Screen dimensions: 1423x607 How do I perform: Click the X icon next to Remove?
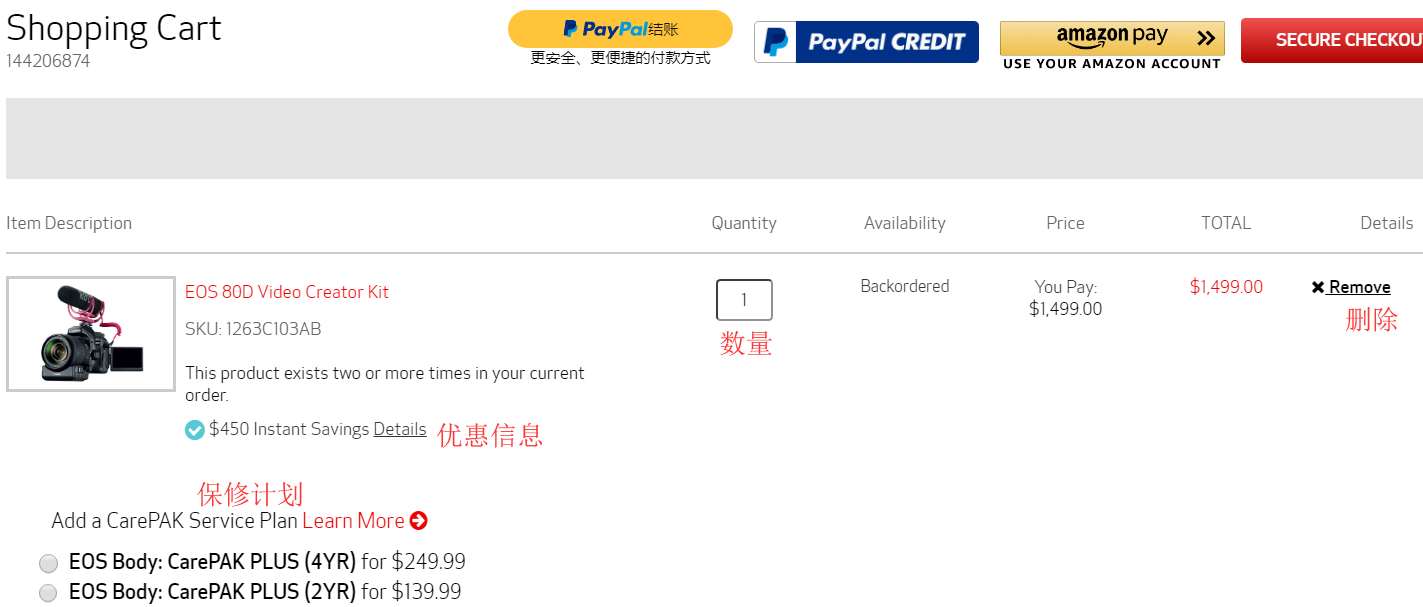pyautogui.click(x=1318, y=288)
